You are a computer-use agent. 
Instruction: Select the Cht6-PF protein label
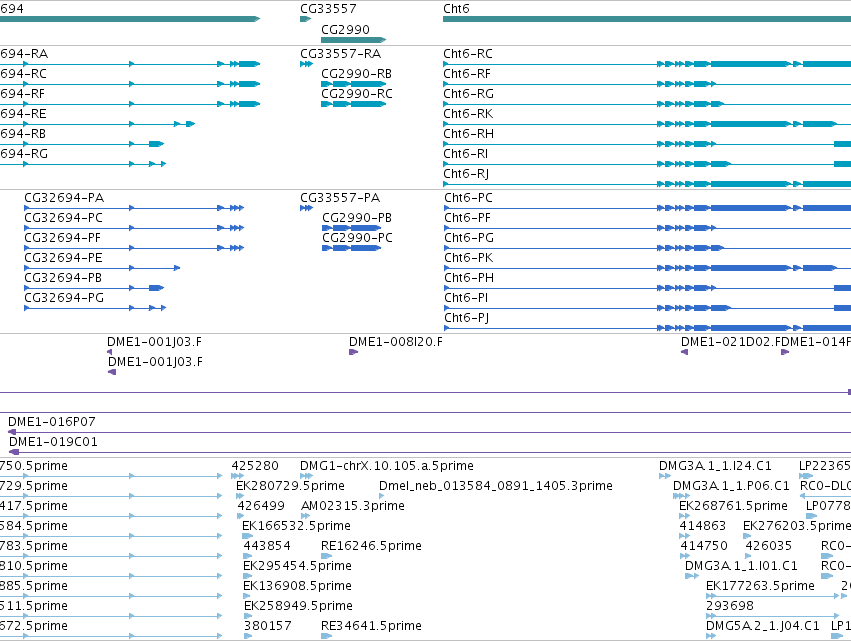[467, 218]
